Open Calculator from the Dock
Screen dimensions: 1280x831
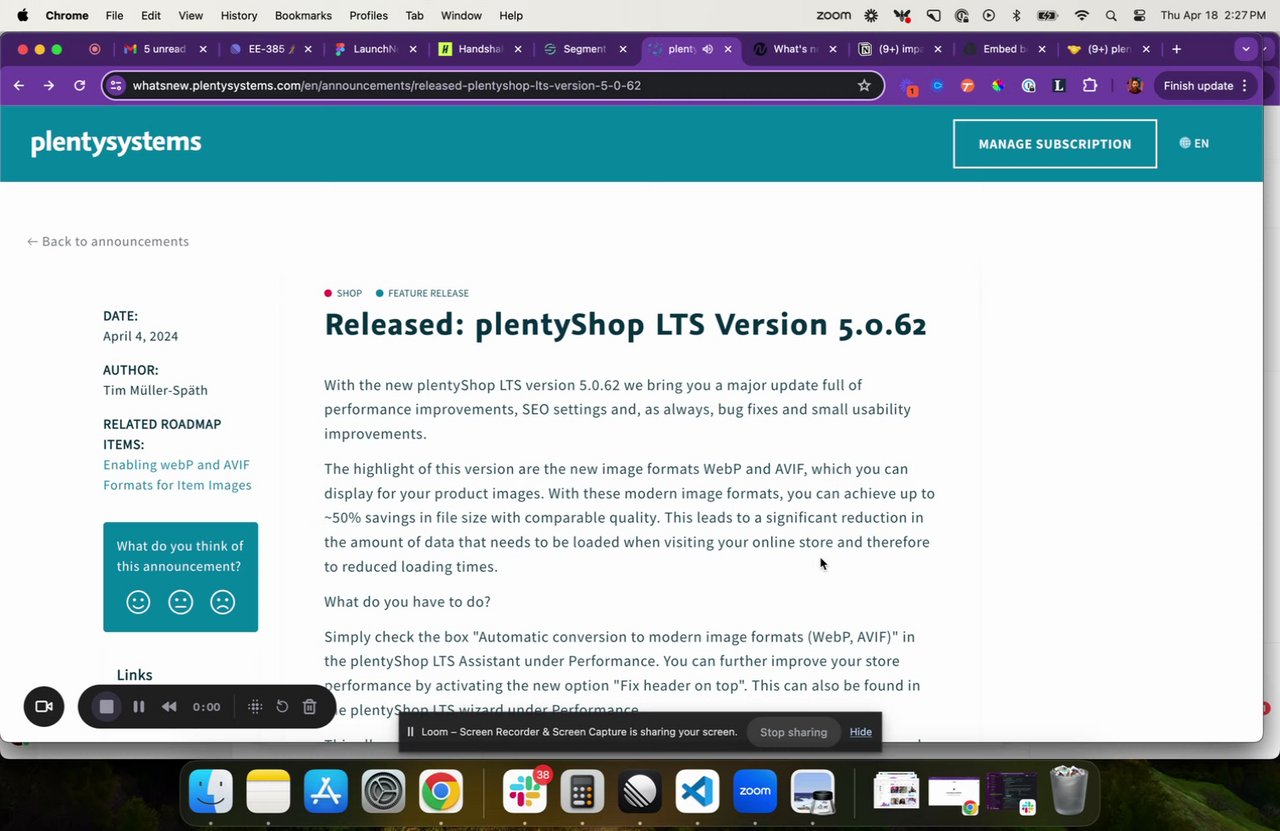pyautogui.click(x=583, y=793)
